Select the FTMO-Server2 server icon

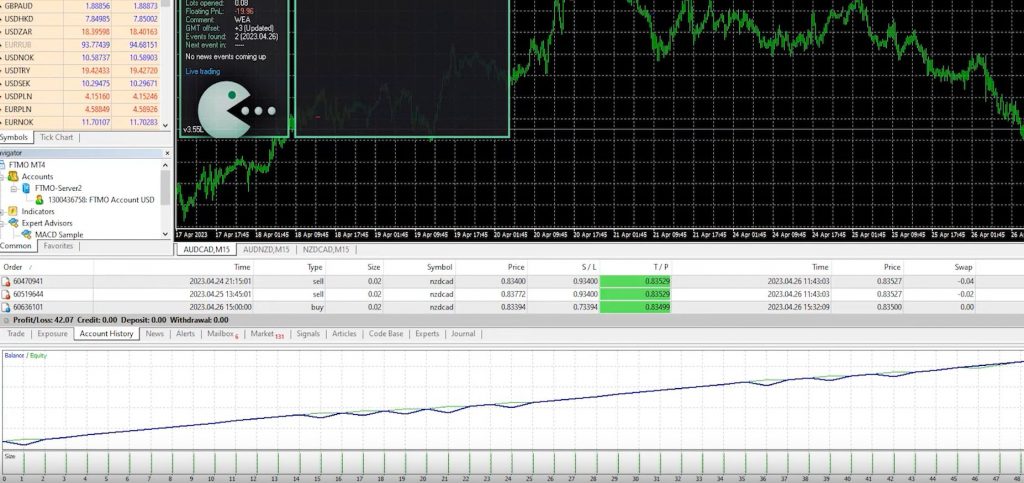pos(26,188)
